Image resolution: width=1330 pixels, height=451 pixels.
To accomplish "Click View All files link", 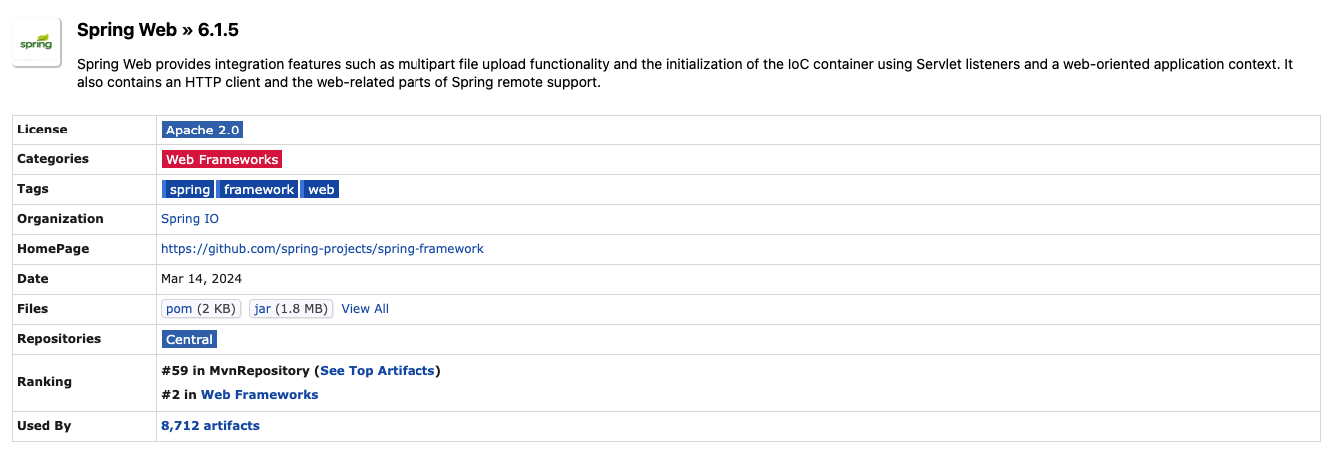I will click(x=365, y=309).
